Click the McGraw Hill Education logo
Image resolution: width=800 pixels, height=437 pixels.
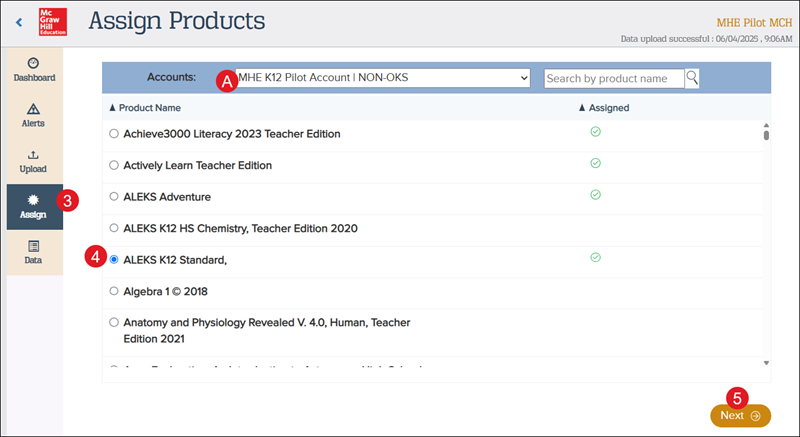pos(51,21)
